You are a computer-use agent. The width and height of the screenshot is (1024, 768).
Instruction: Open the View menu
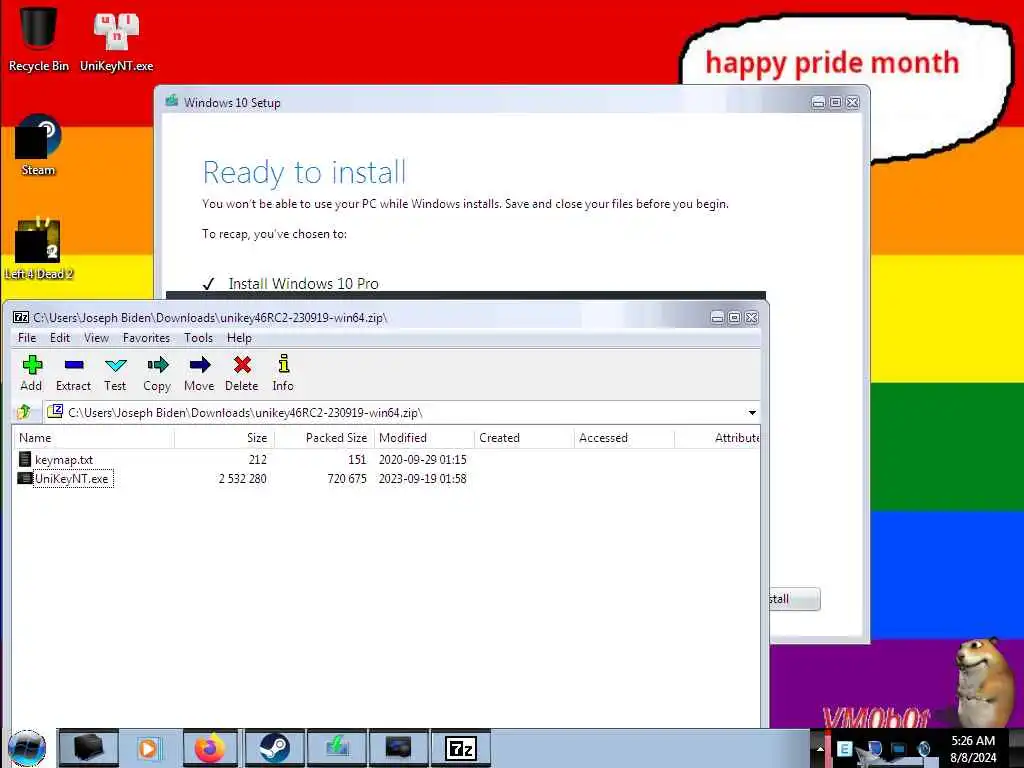click(x=96, y=338)
